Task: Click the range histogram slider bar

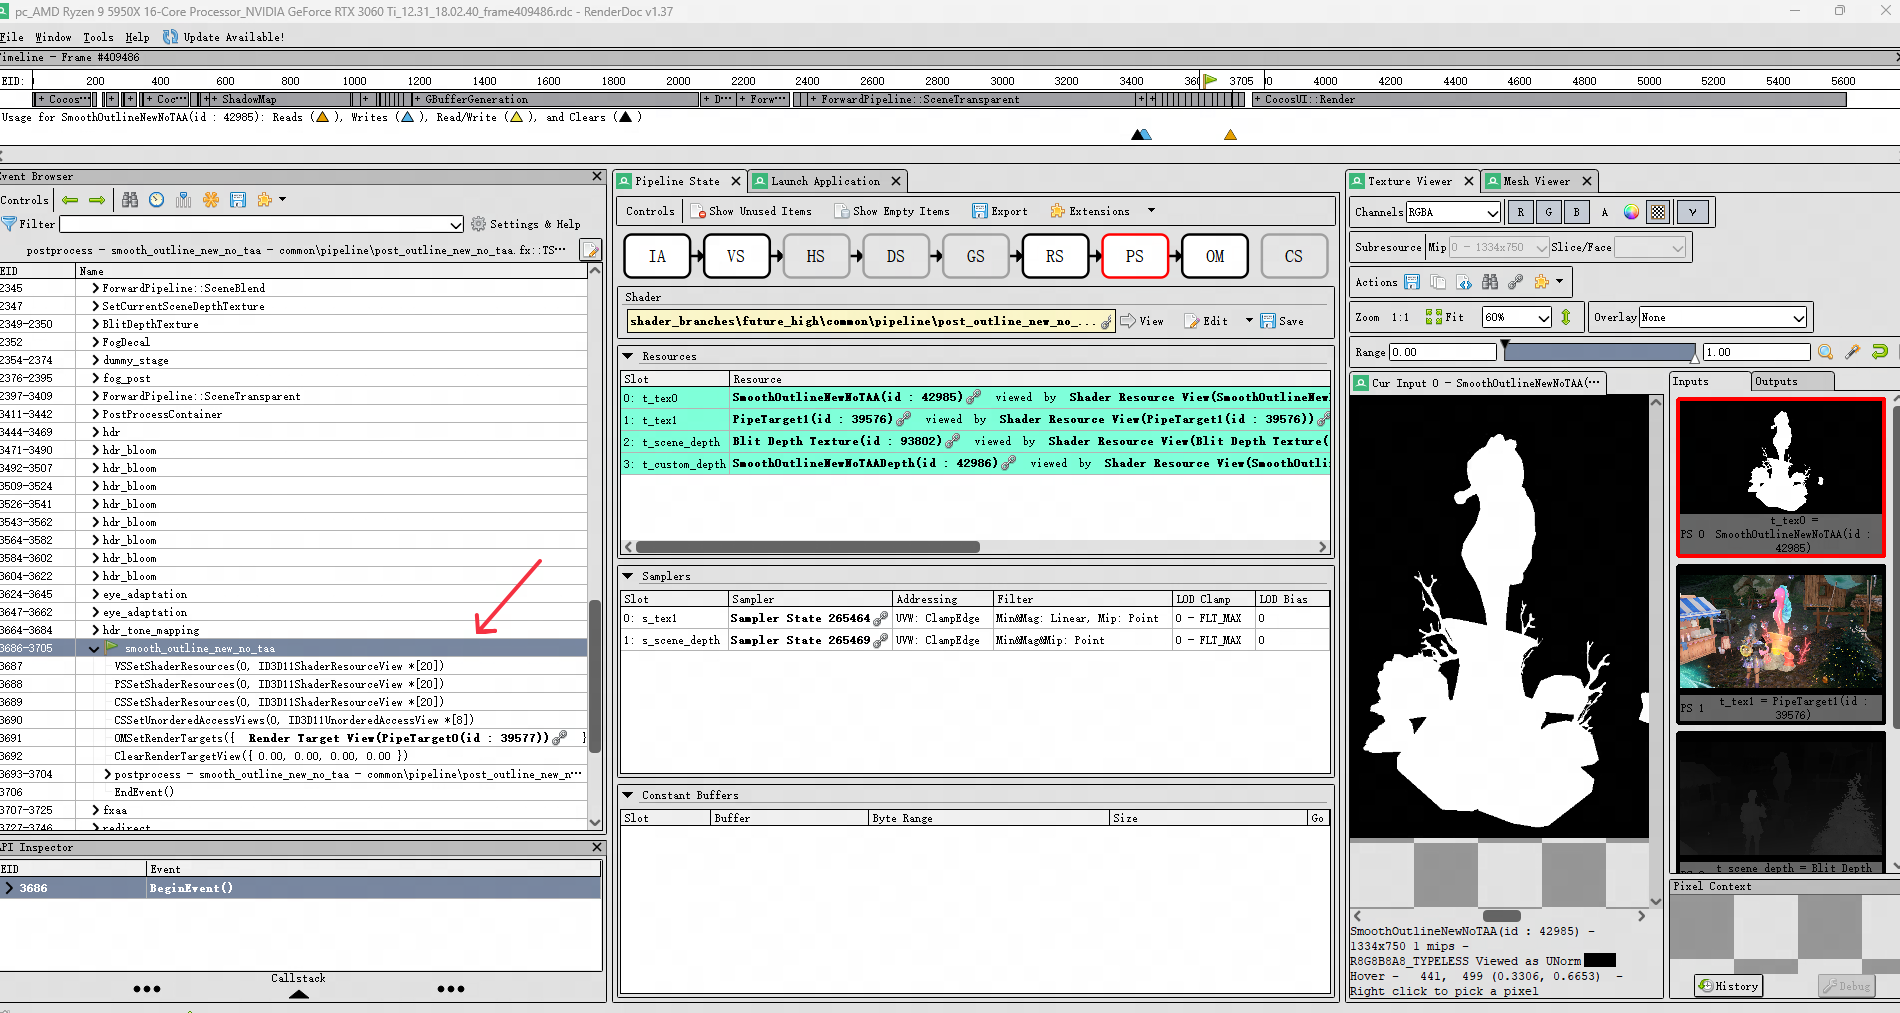Action: coord(1600,352)
